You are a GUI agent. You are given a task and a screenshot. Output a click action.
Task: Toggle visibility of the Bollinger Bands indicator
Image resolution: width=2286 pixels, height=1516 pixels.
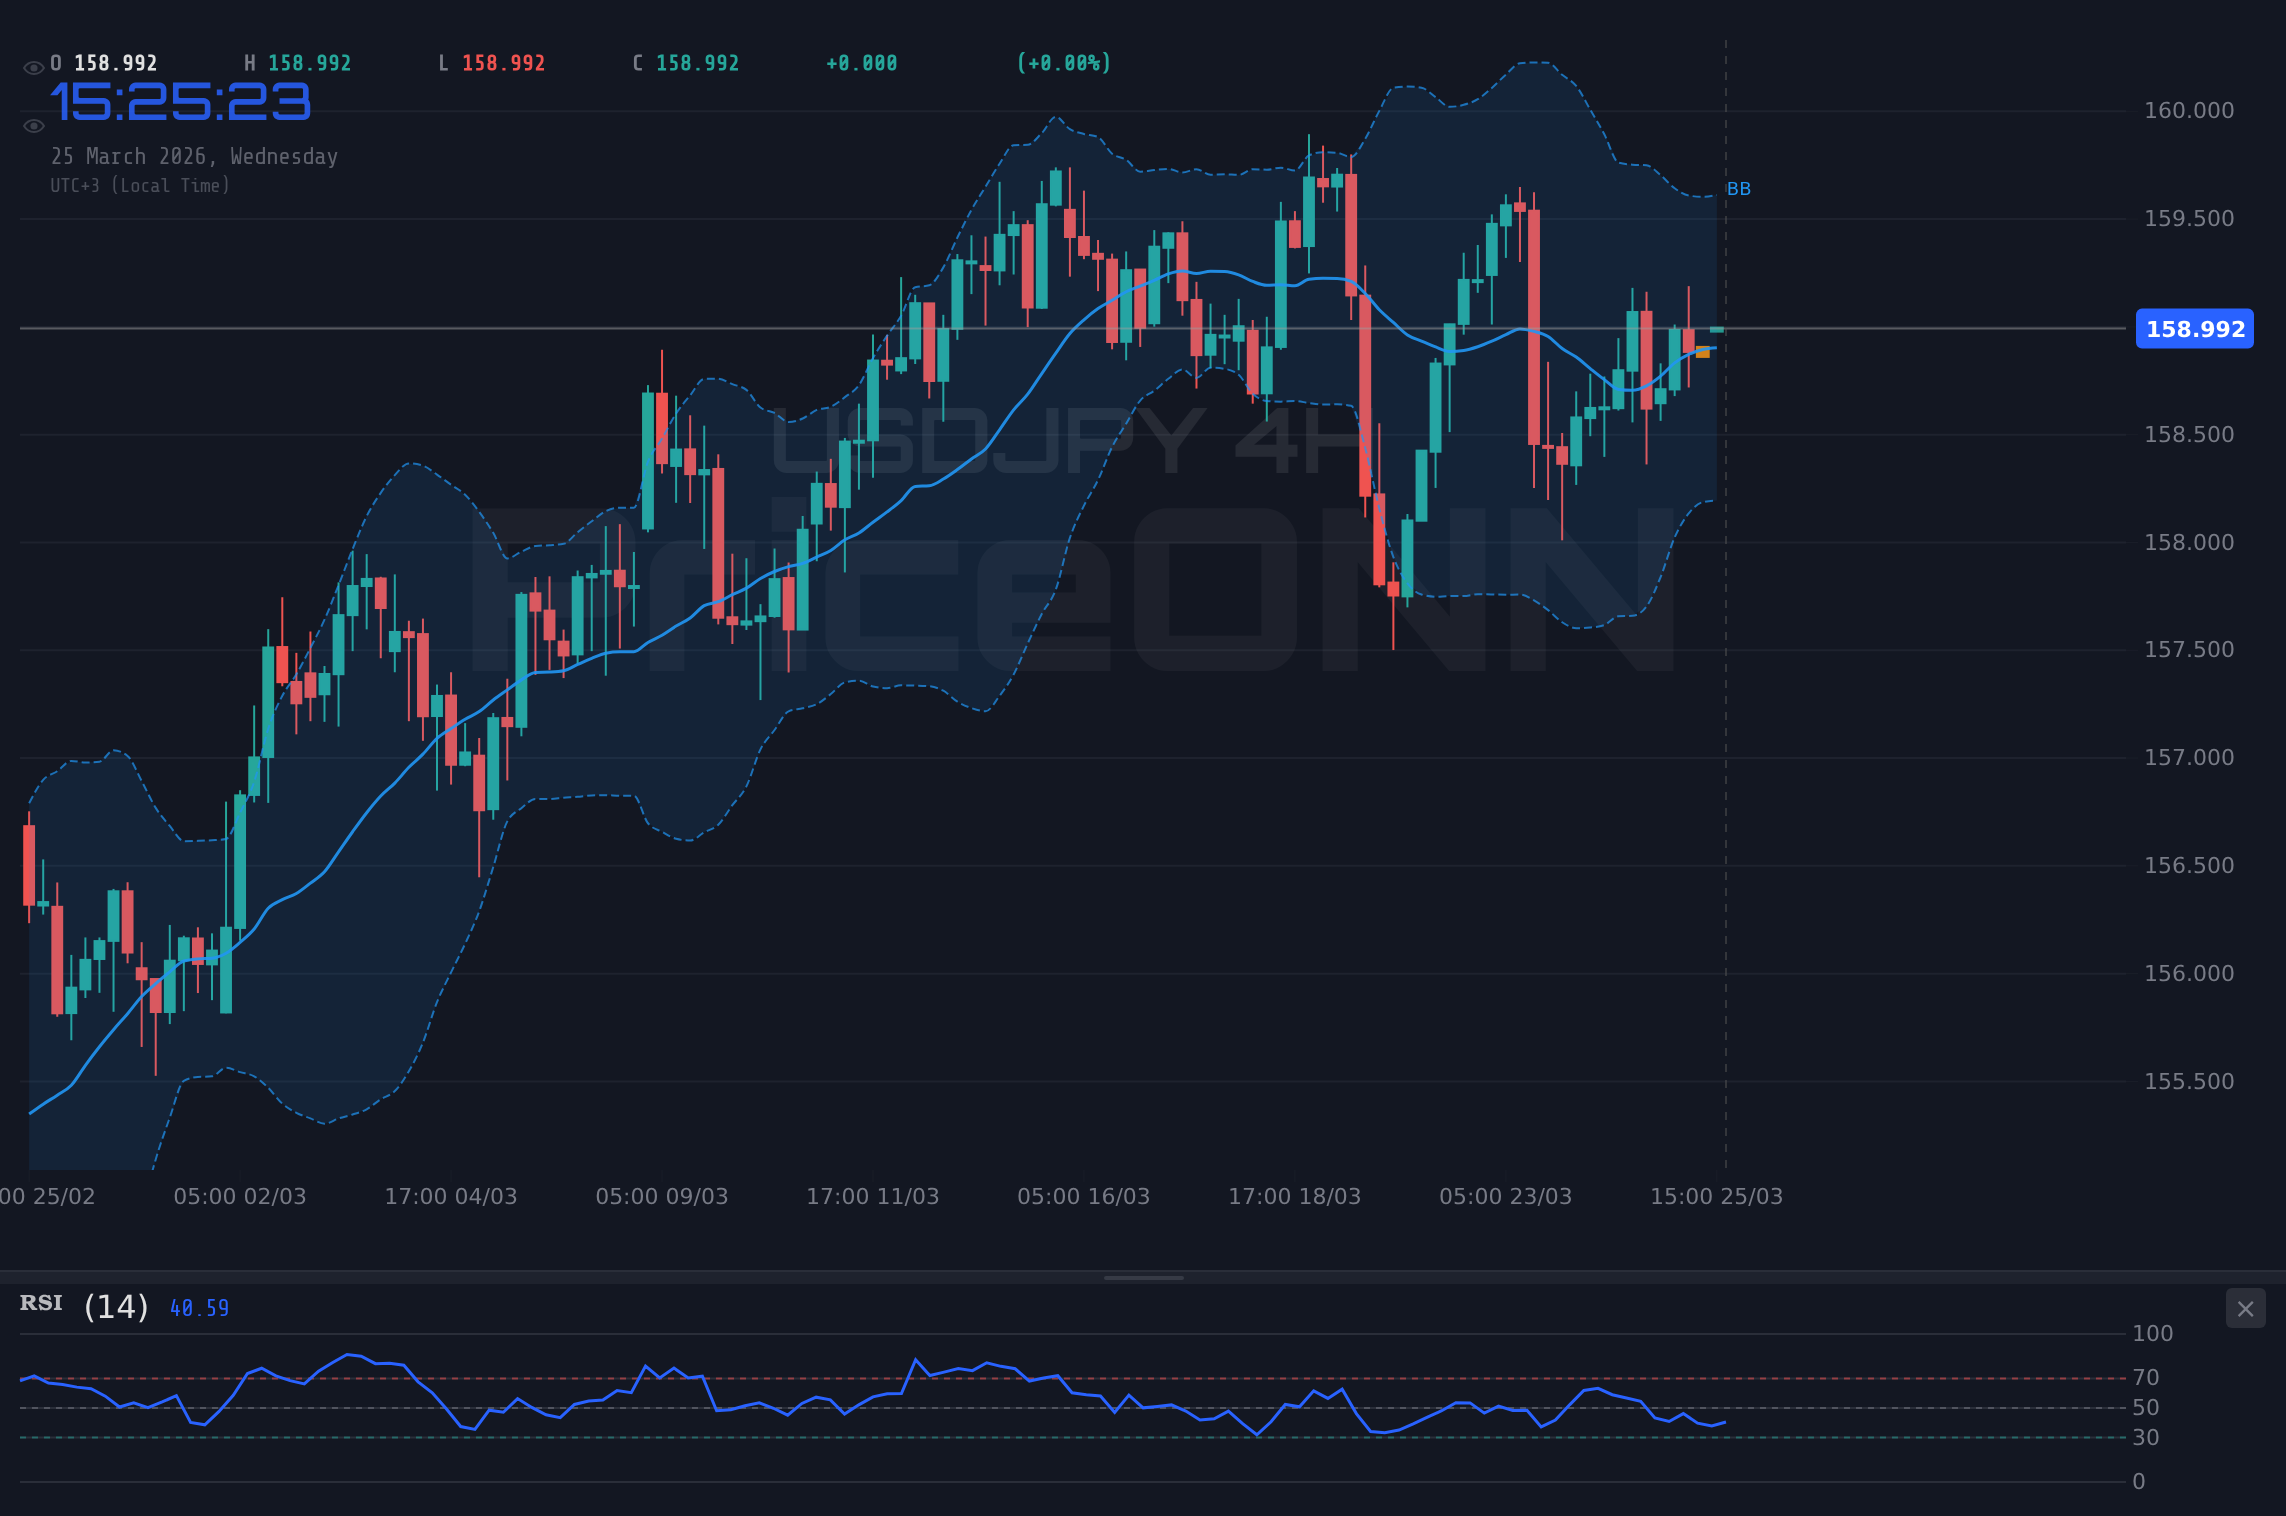pos(33,126)
